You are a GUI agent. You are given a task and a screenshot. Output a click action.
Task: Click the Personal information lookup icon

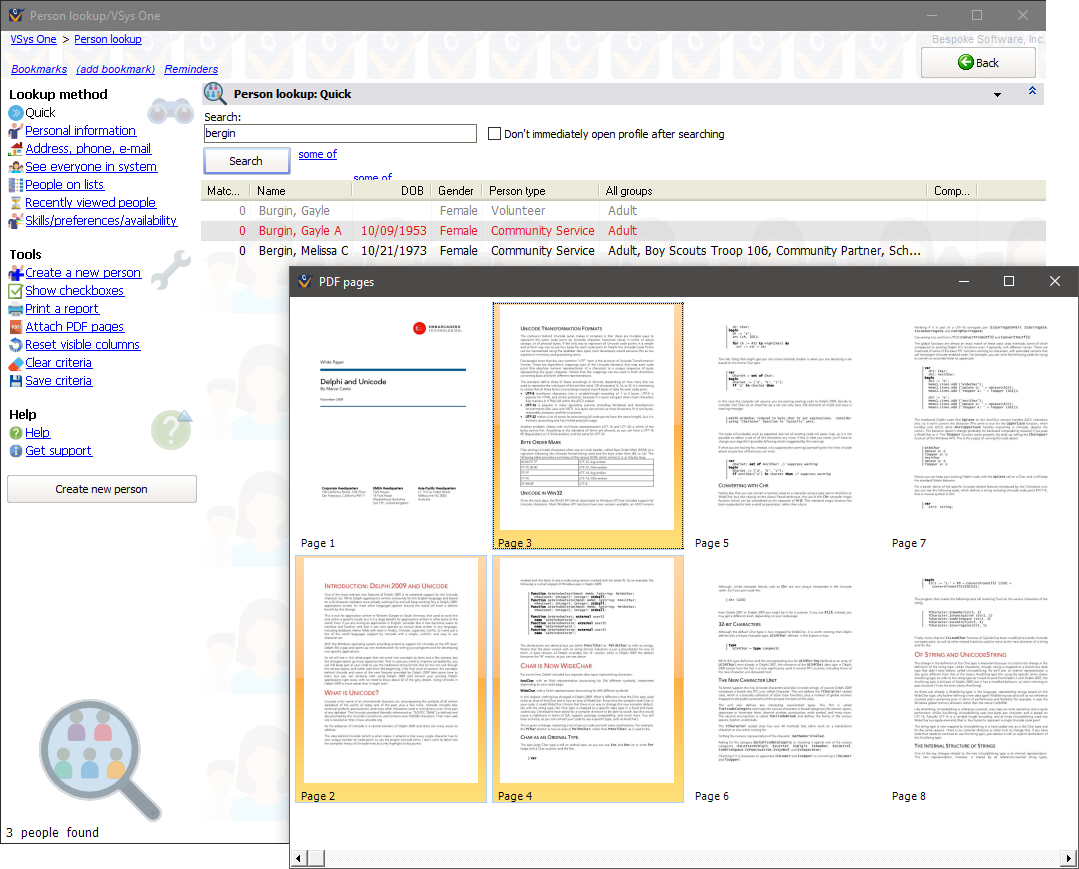[x=16, y=131]
